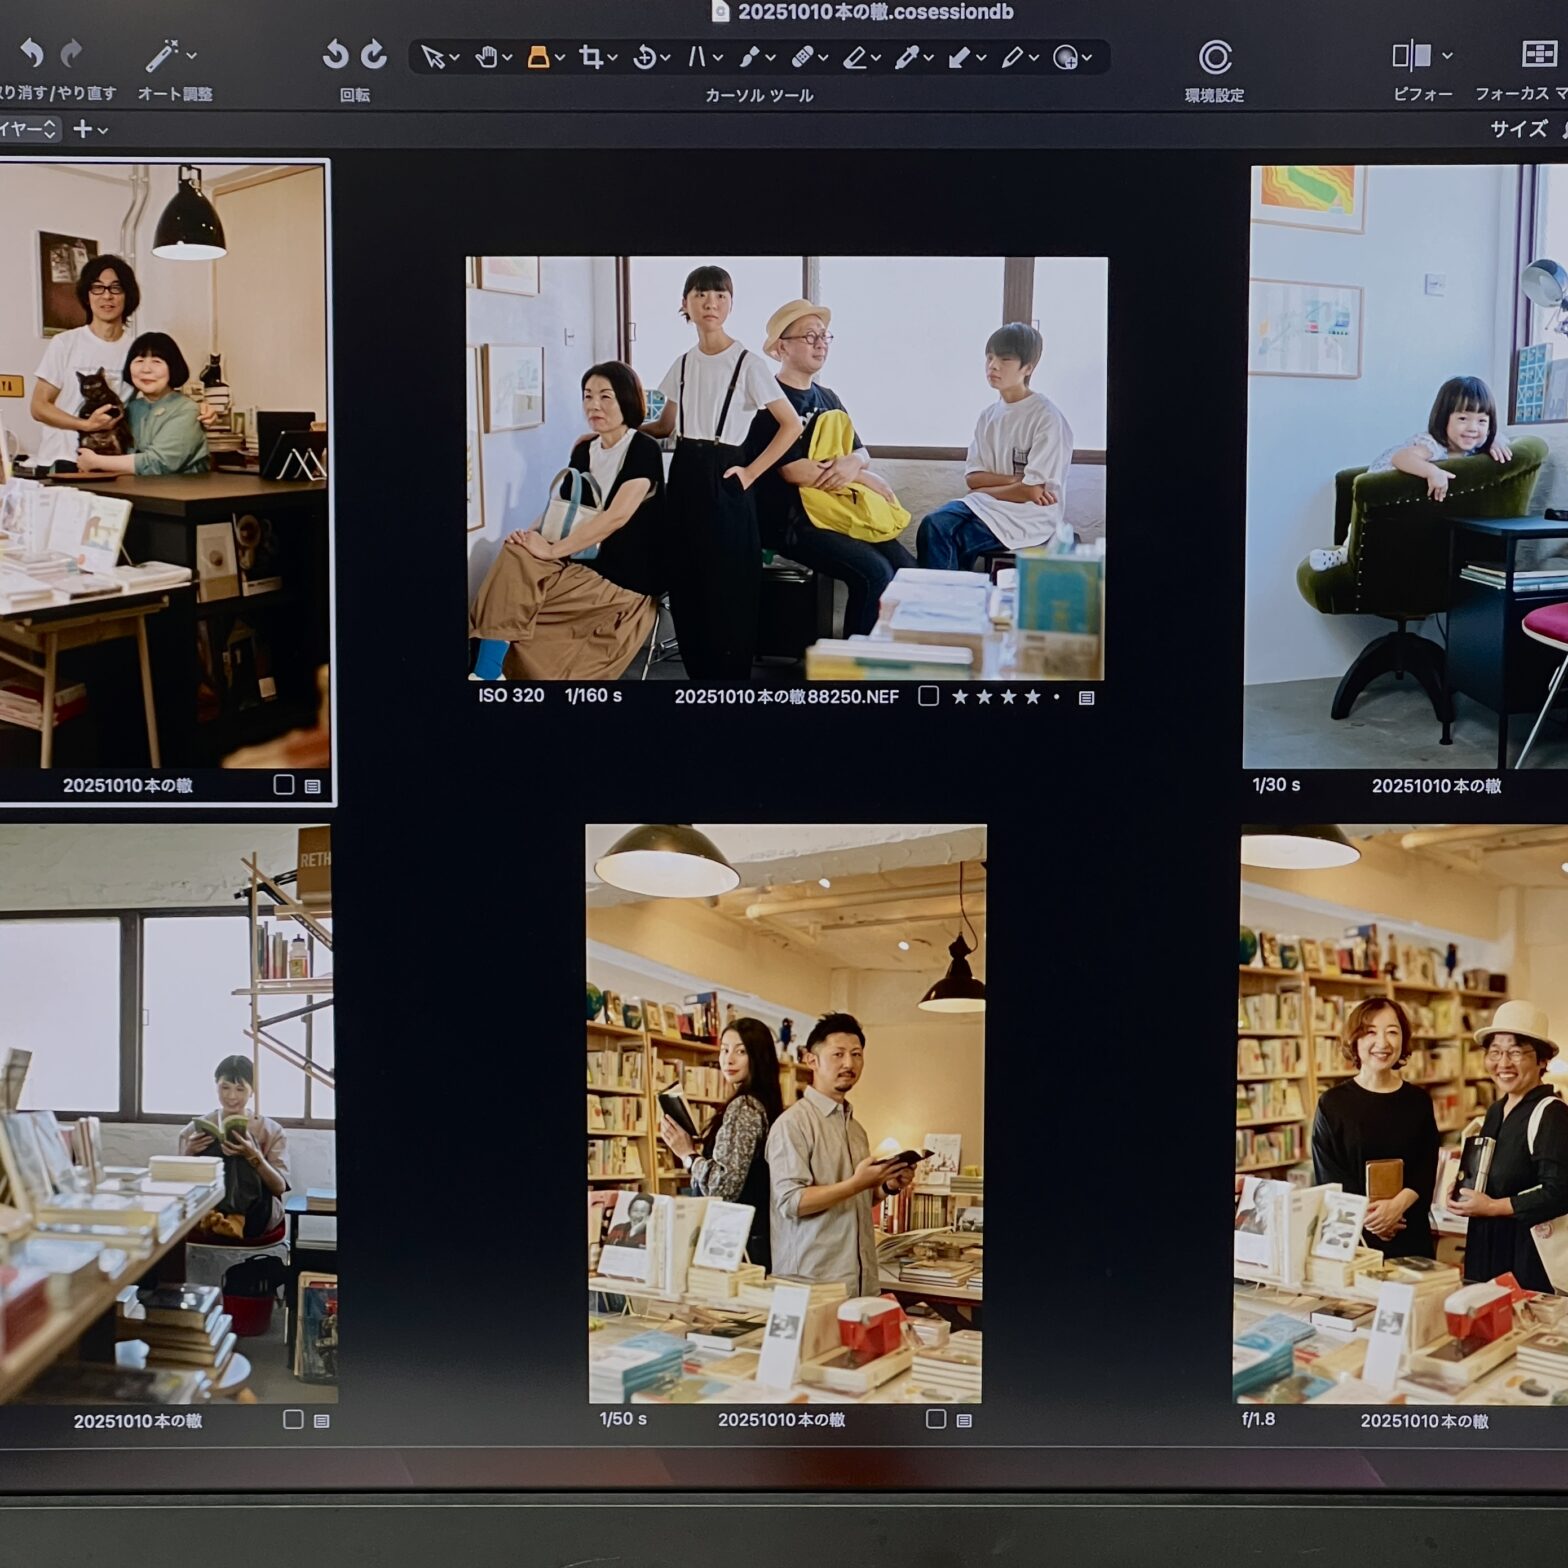Expand the オート調整 dropdown arrow
The width and height of the screenshot is (1568, 1568).
pos(191,56)
